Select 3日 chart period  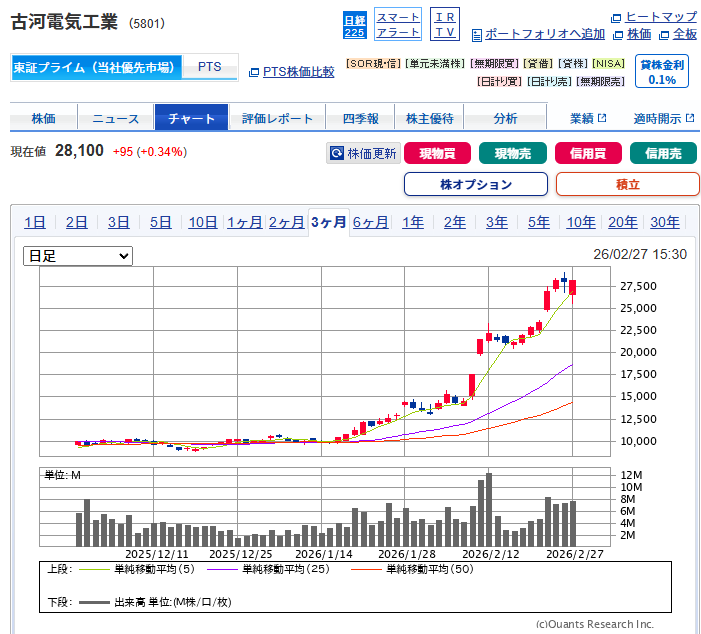click(118, 222)
